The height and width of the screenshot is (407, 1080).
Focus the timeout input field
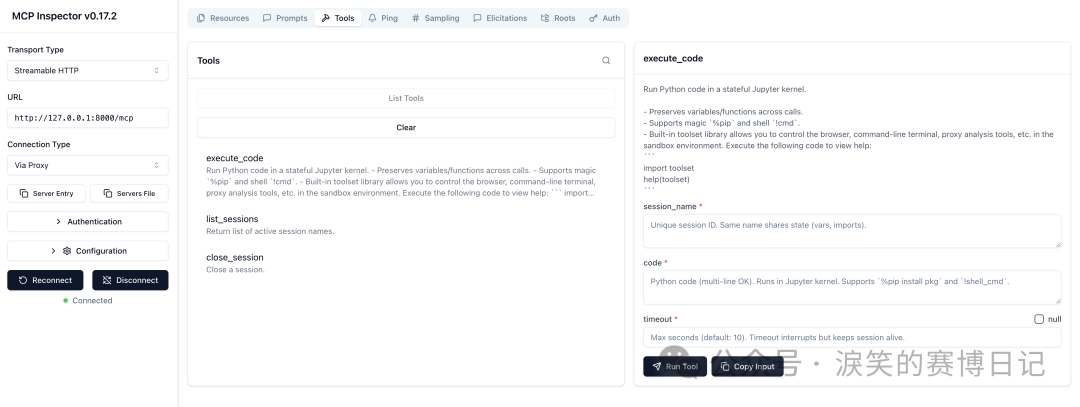pos(852,337)
